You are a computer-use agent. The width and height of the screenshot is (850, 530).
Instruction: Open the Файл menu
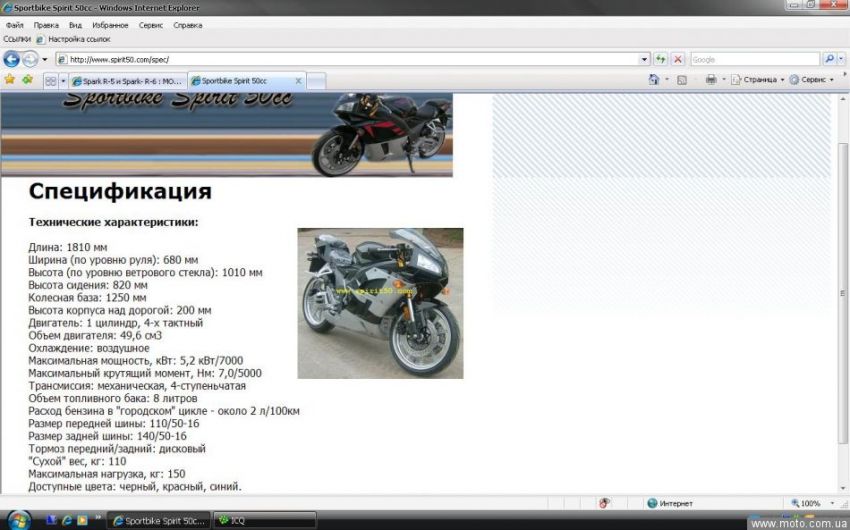click(x=15, y=25)
